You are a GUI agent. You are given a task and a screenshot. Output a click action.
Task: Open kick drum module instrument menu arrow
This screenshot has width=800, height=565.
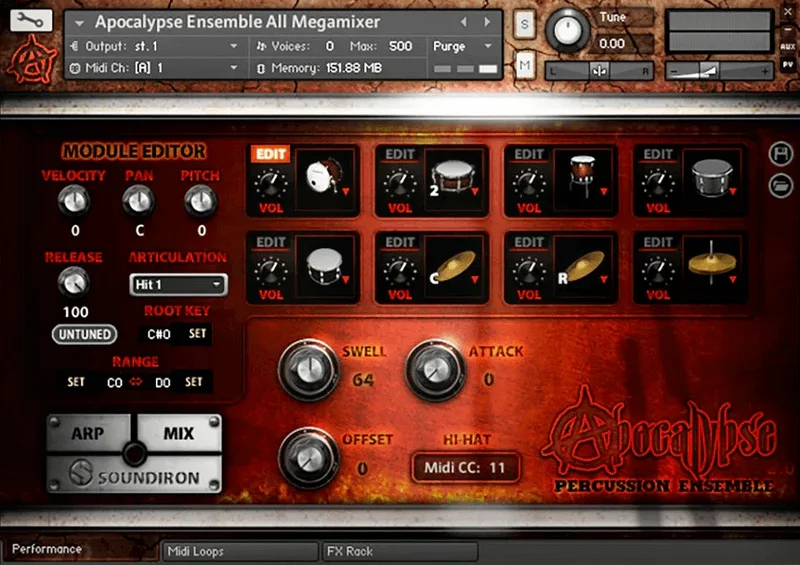point(345,191)
